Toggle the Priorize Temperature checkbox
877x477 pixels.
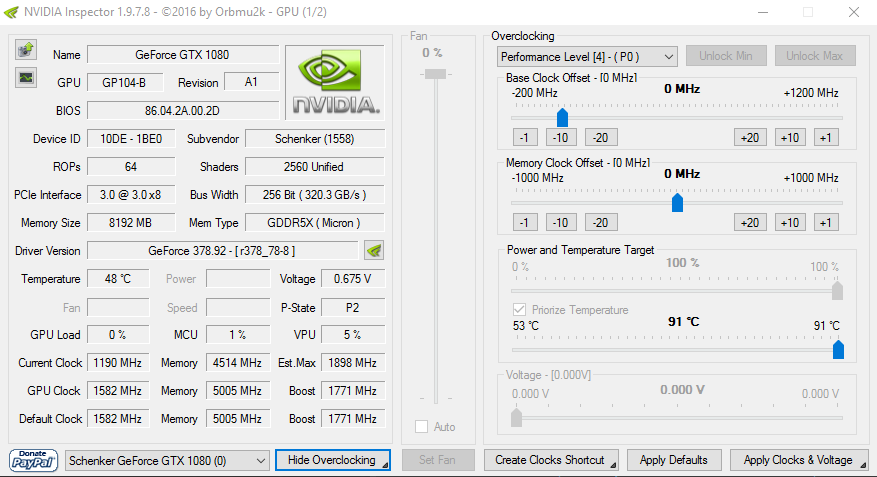point(519,310)
